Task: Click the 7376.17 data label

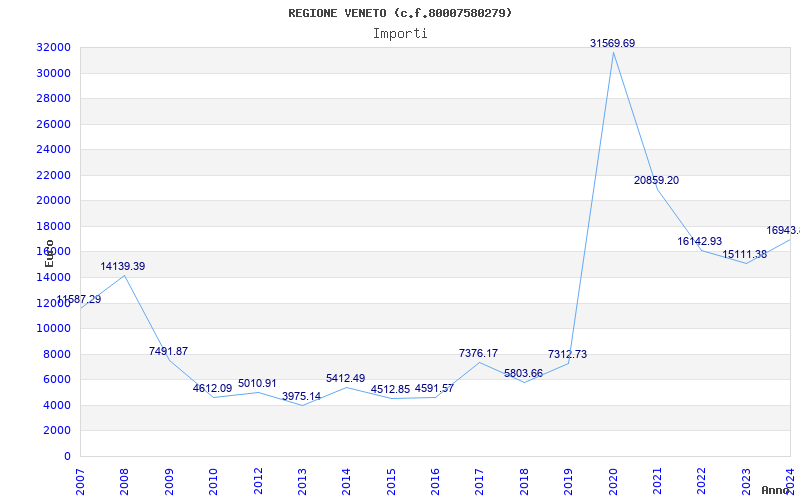Action: 479,353
